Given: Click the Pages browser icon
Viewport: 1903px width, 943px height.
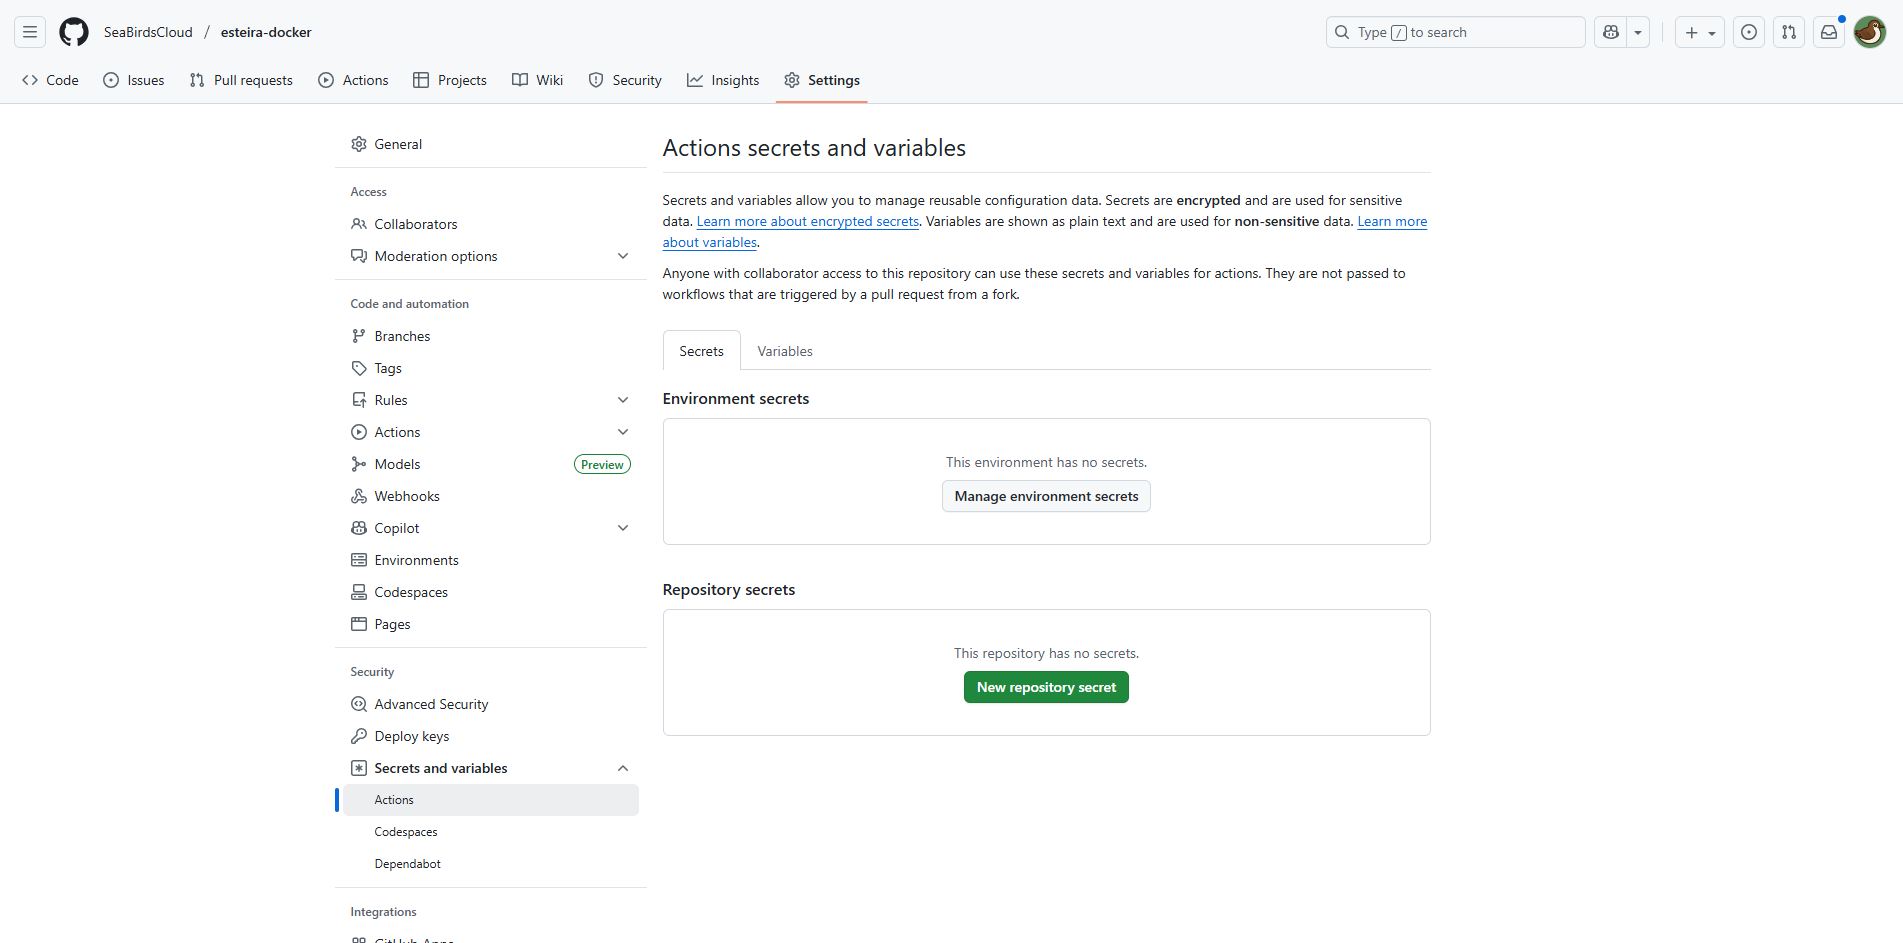Looking at the screenshot, I should pyautogui.click(x=359, y=624).
